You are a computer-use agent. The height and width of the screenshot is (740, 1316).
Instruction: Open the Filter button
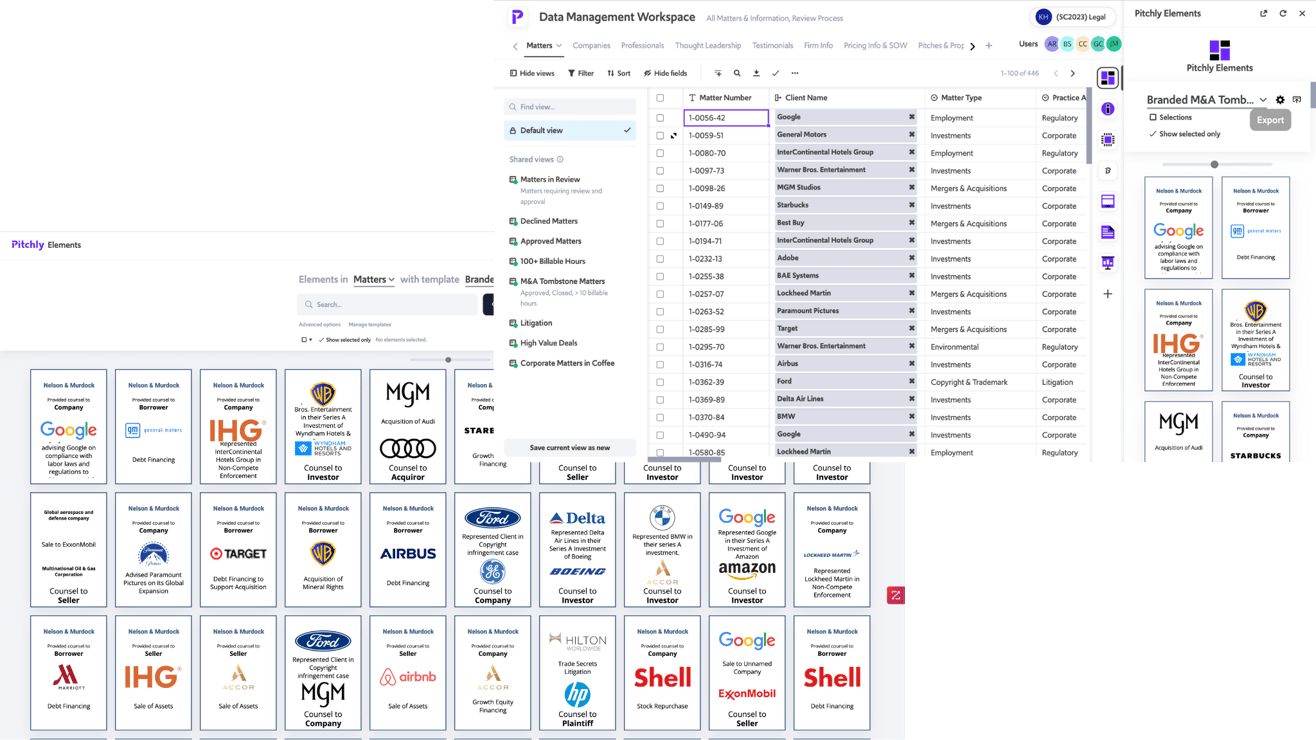point(581,73)
